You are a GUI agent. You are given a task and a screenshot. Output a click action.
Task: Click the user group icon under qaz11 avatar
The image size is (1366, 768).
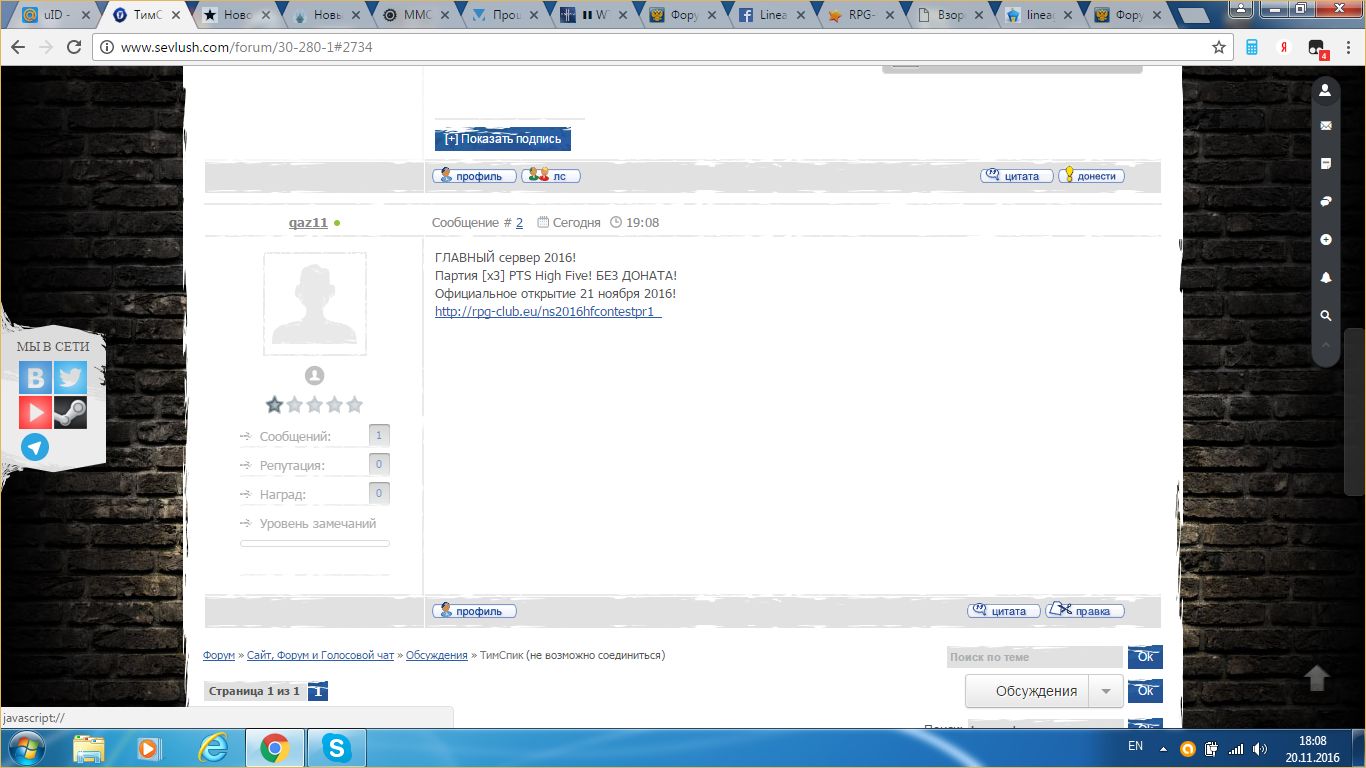(x=314, y=376)
